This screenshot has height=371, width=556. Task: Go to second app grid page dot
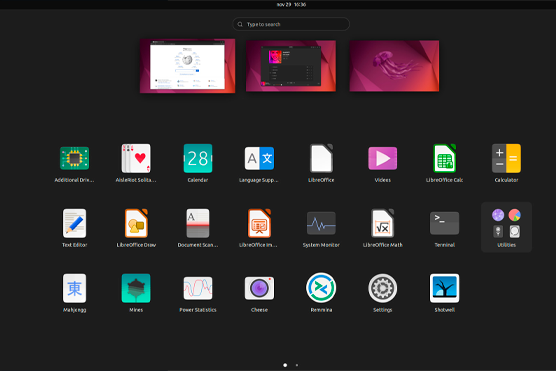297,365
